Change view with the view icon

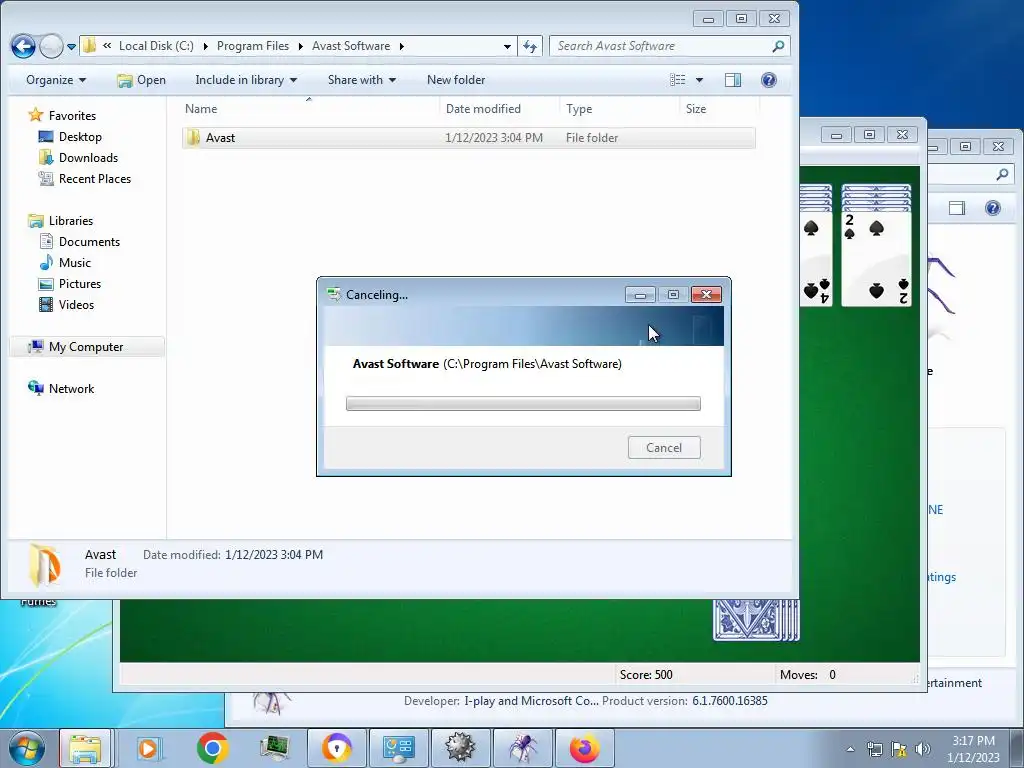(x=677, y=80)
